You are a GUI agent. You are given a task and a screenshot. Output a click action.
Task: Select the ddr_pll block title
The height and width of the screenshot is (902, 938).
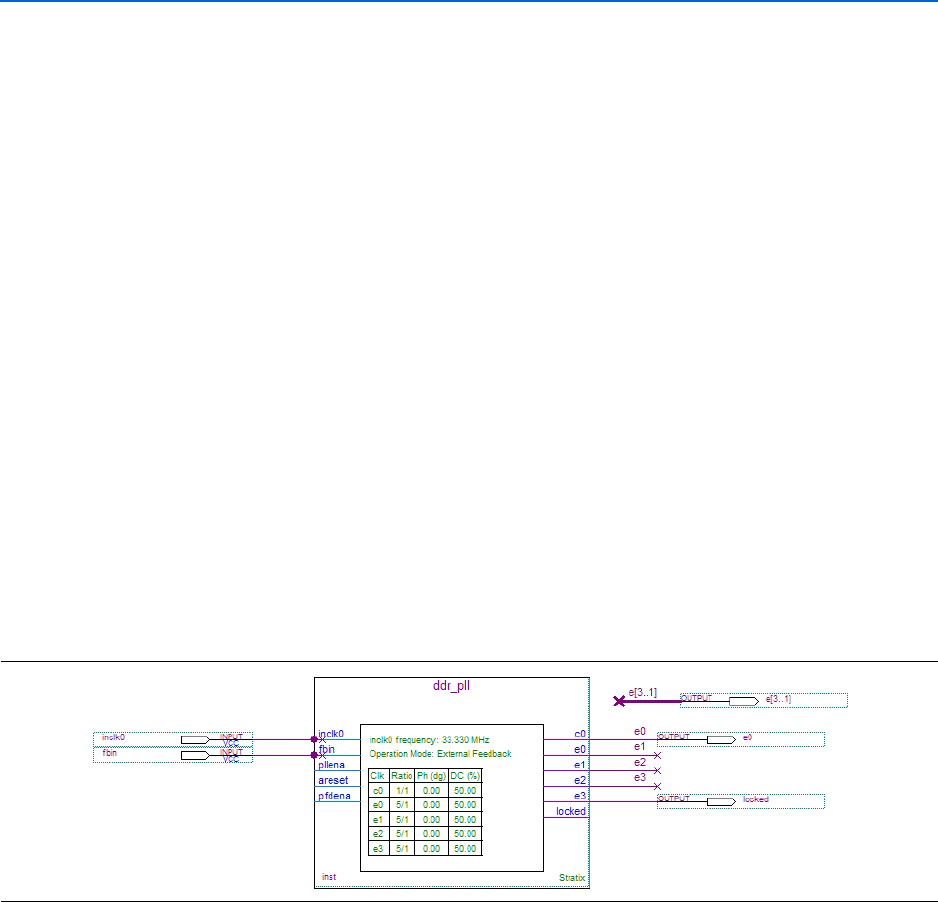tap(451, 686)
